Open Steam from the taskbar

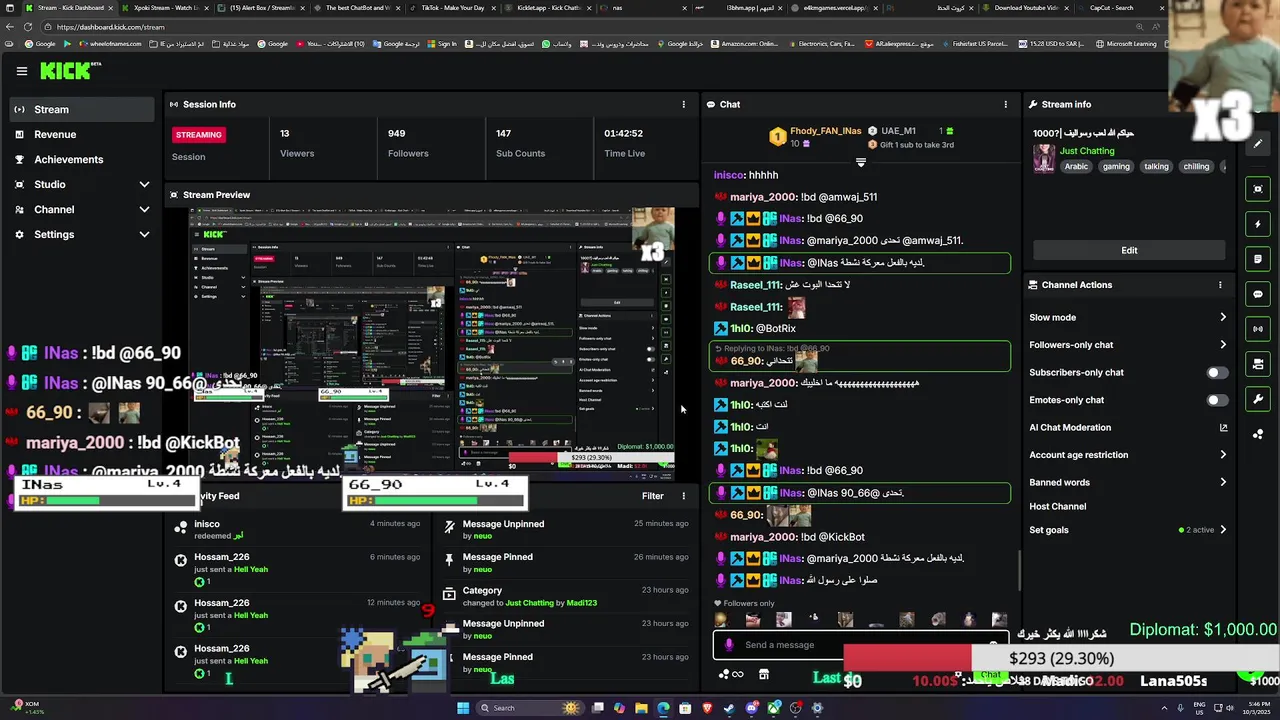click(x=730, y=708)
